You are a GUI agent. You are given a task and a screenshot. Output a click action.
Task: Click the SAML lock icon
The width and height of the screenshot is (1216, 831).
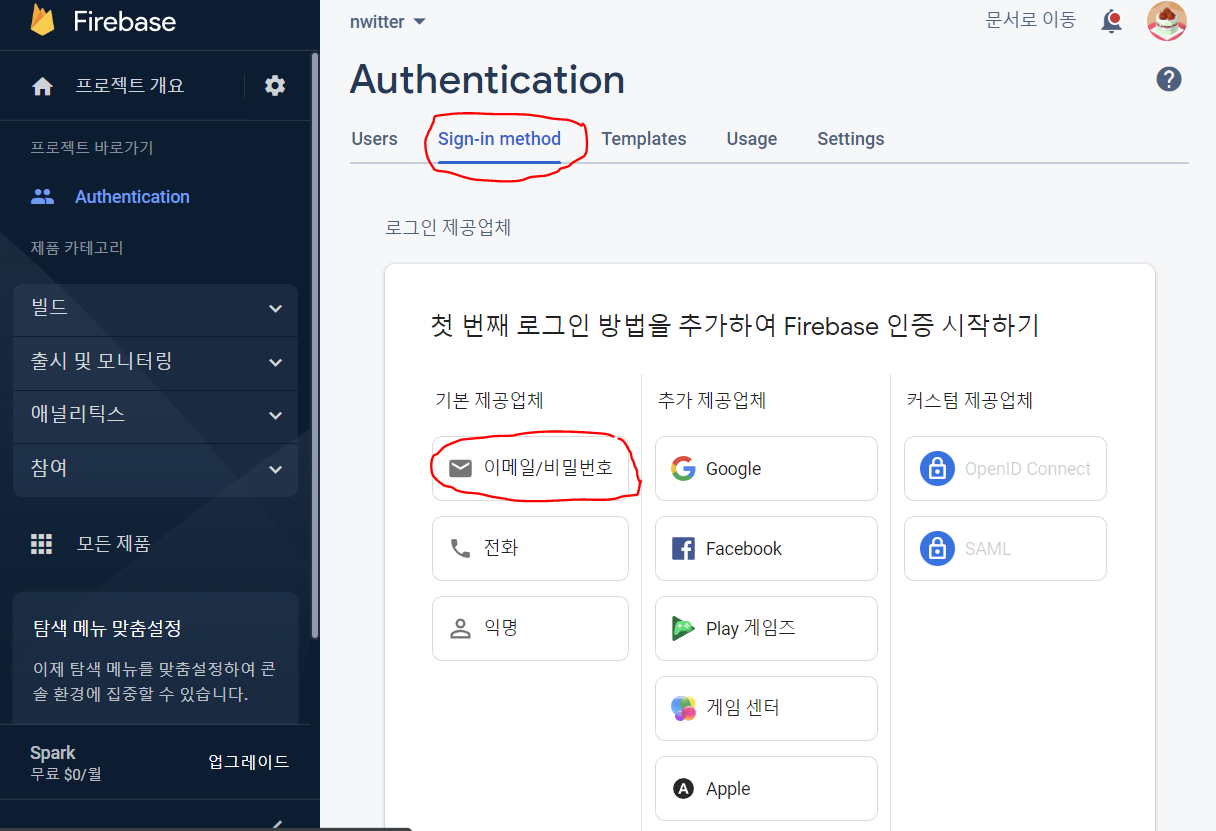tap(937, 548)
